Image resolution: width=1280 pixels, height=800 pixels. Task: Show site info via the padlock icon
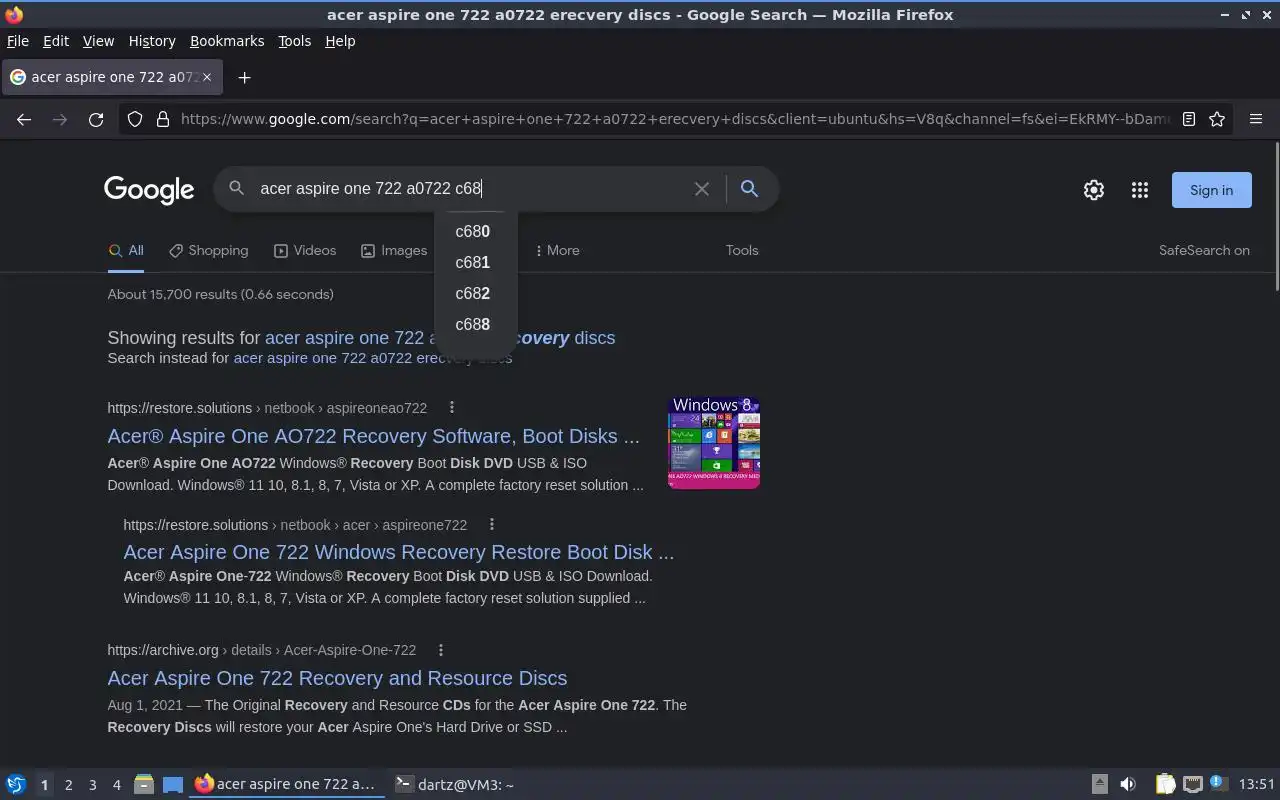coord(163,119)
